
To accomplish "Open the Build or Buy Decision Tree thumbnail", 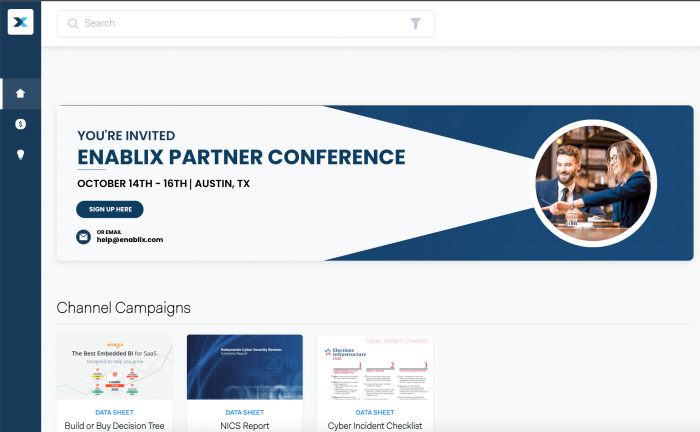I will [115, 367].
